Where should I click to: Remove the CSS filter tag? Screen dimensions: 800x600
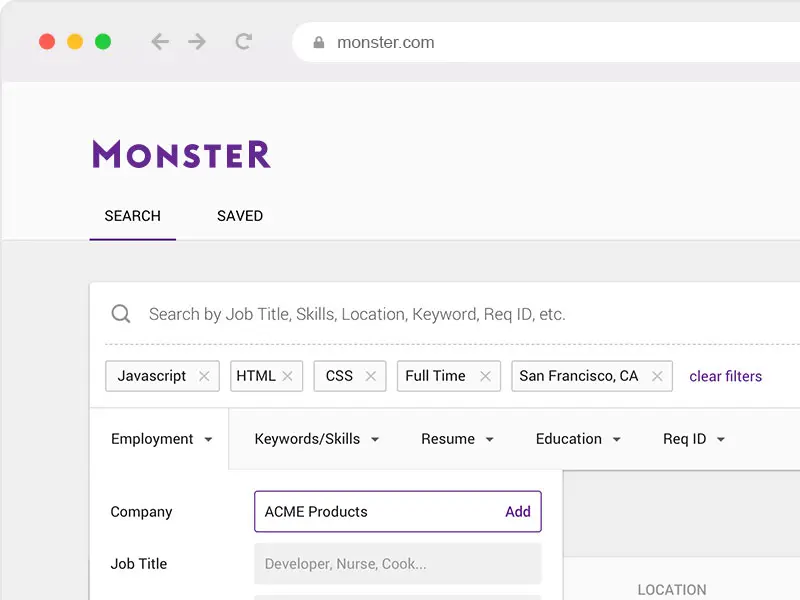[370, 376]
